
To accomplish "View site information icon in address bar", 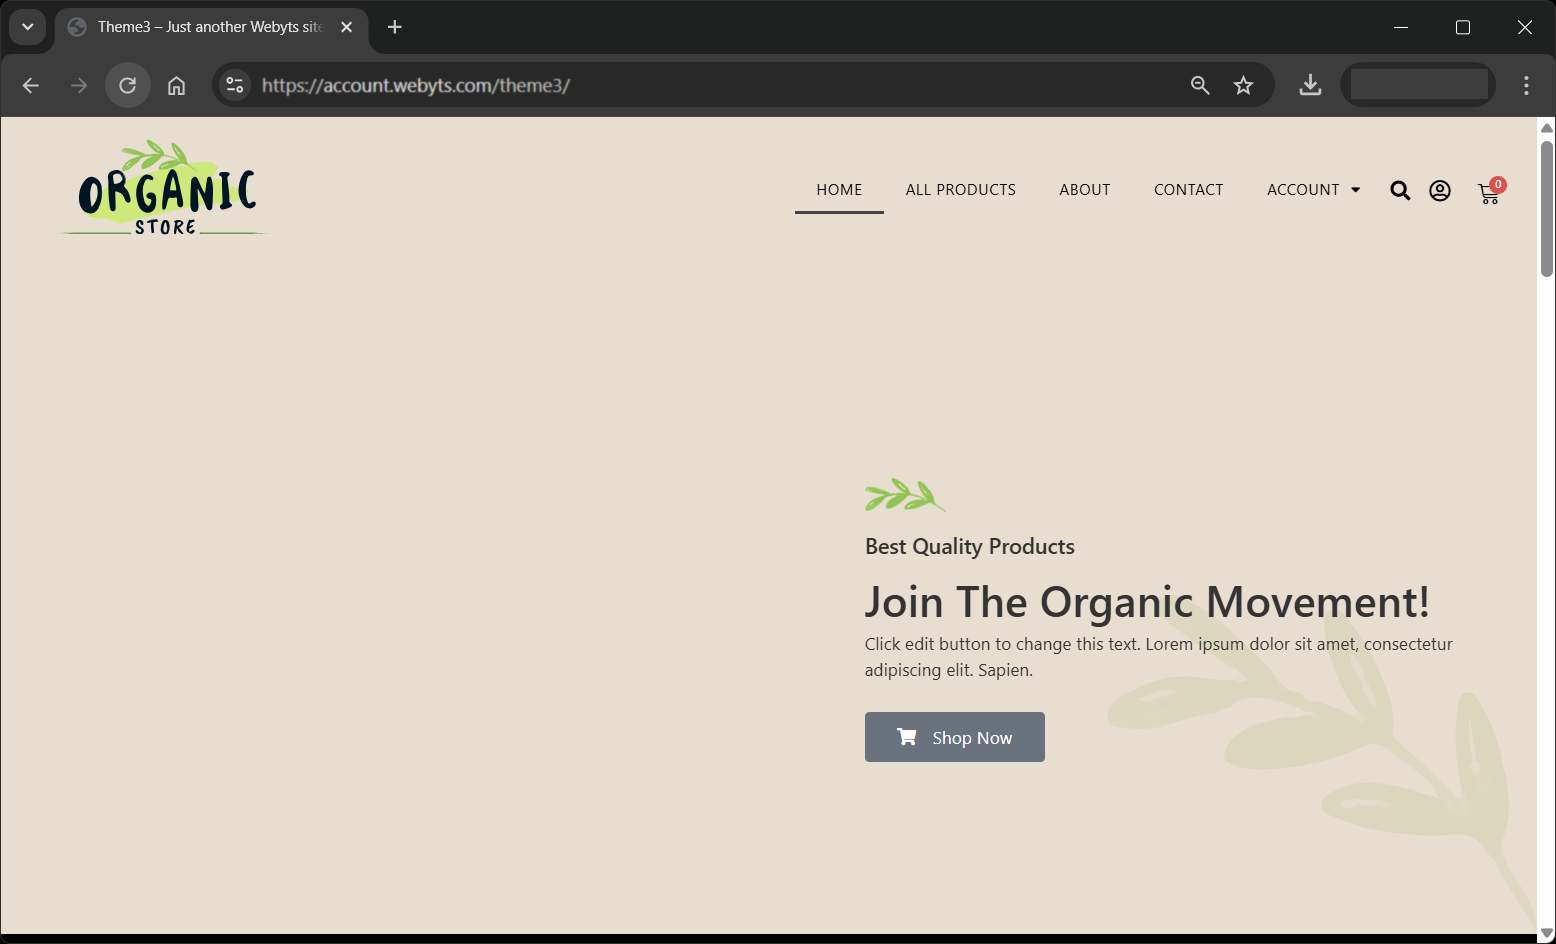I will [x=235, y=86].
